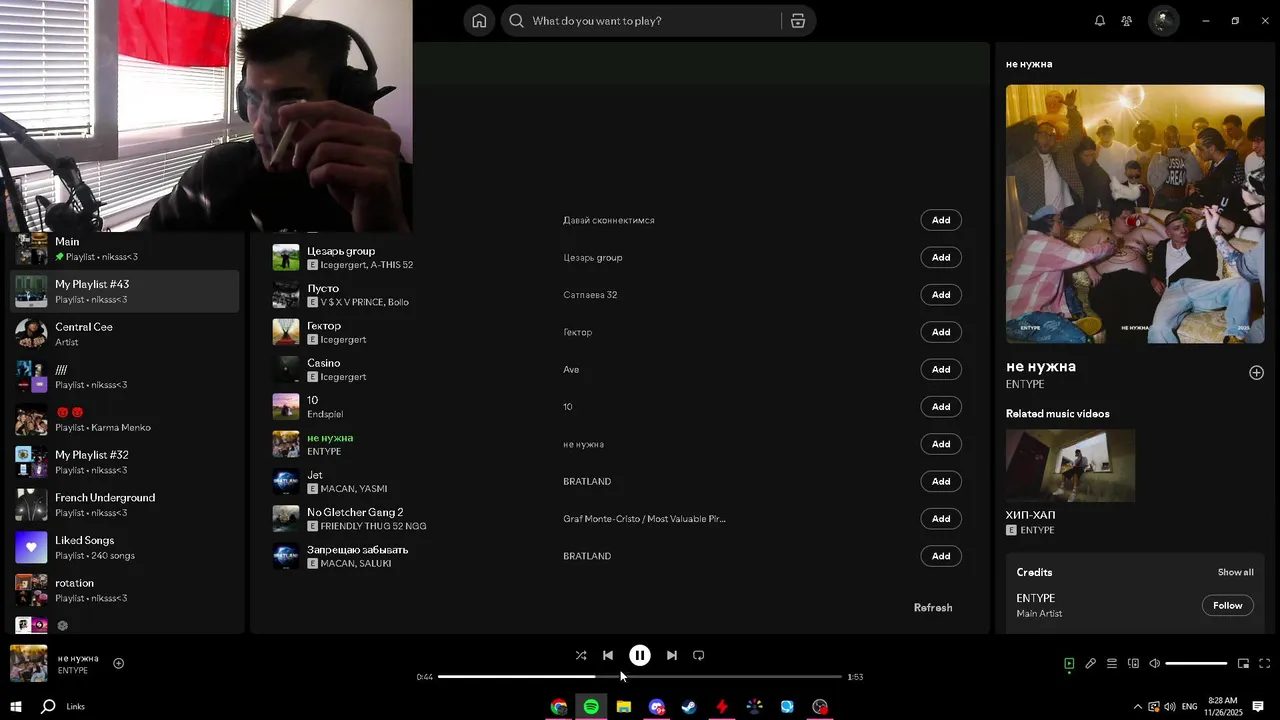Open the Chrome taskbar icon
This screenshot has height=720, width=1280.
click(x=559, y=707)
